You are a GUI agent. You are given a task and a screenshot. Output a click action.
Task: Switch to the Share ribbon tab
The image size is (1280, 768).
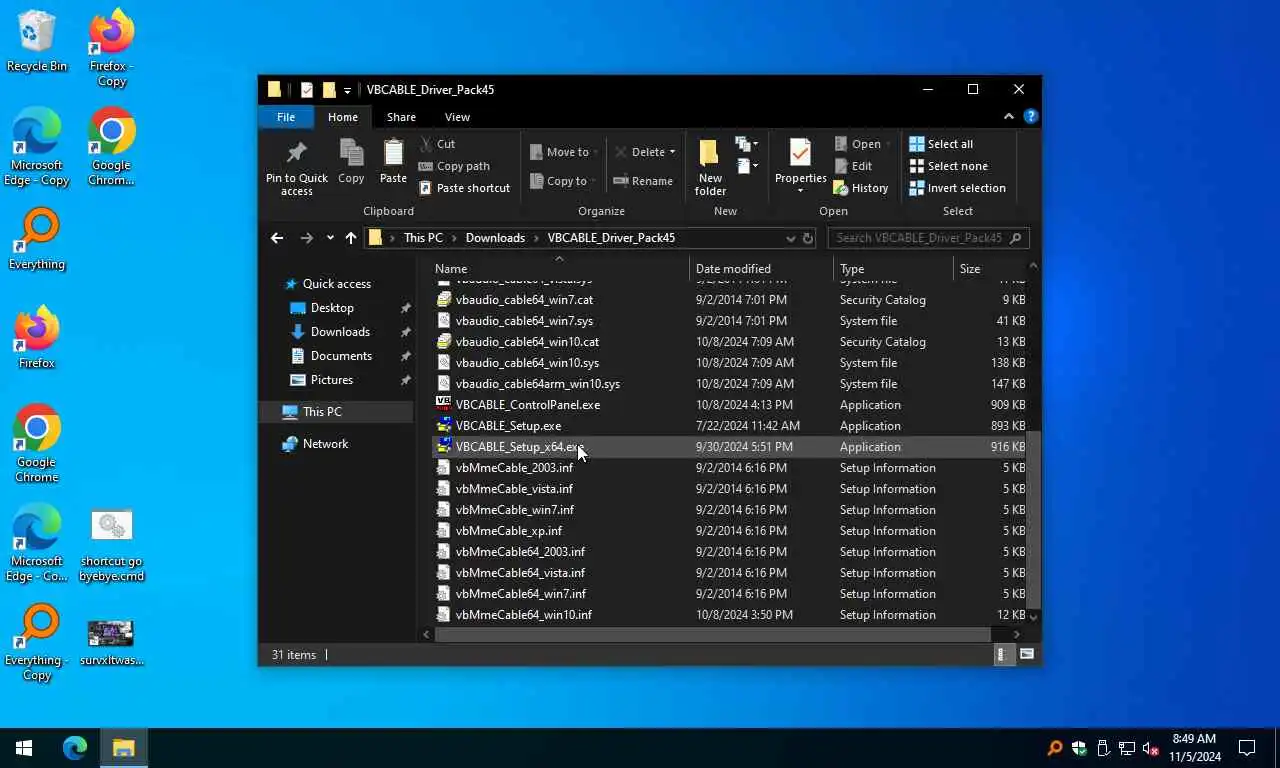(x=401, y=117)
